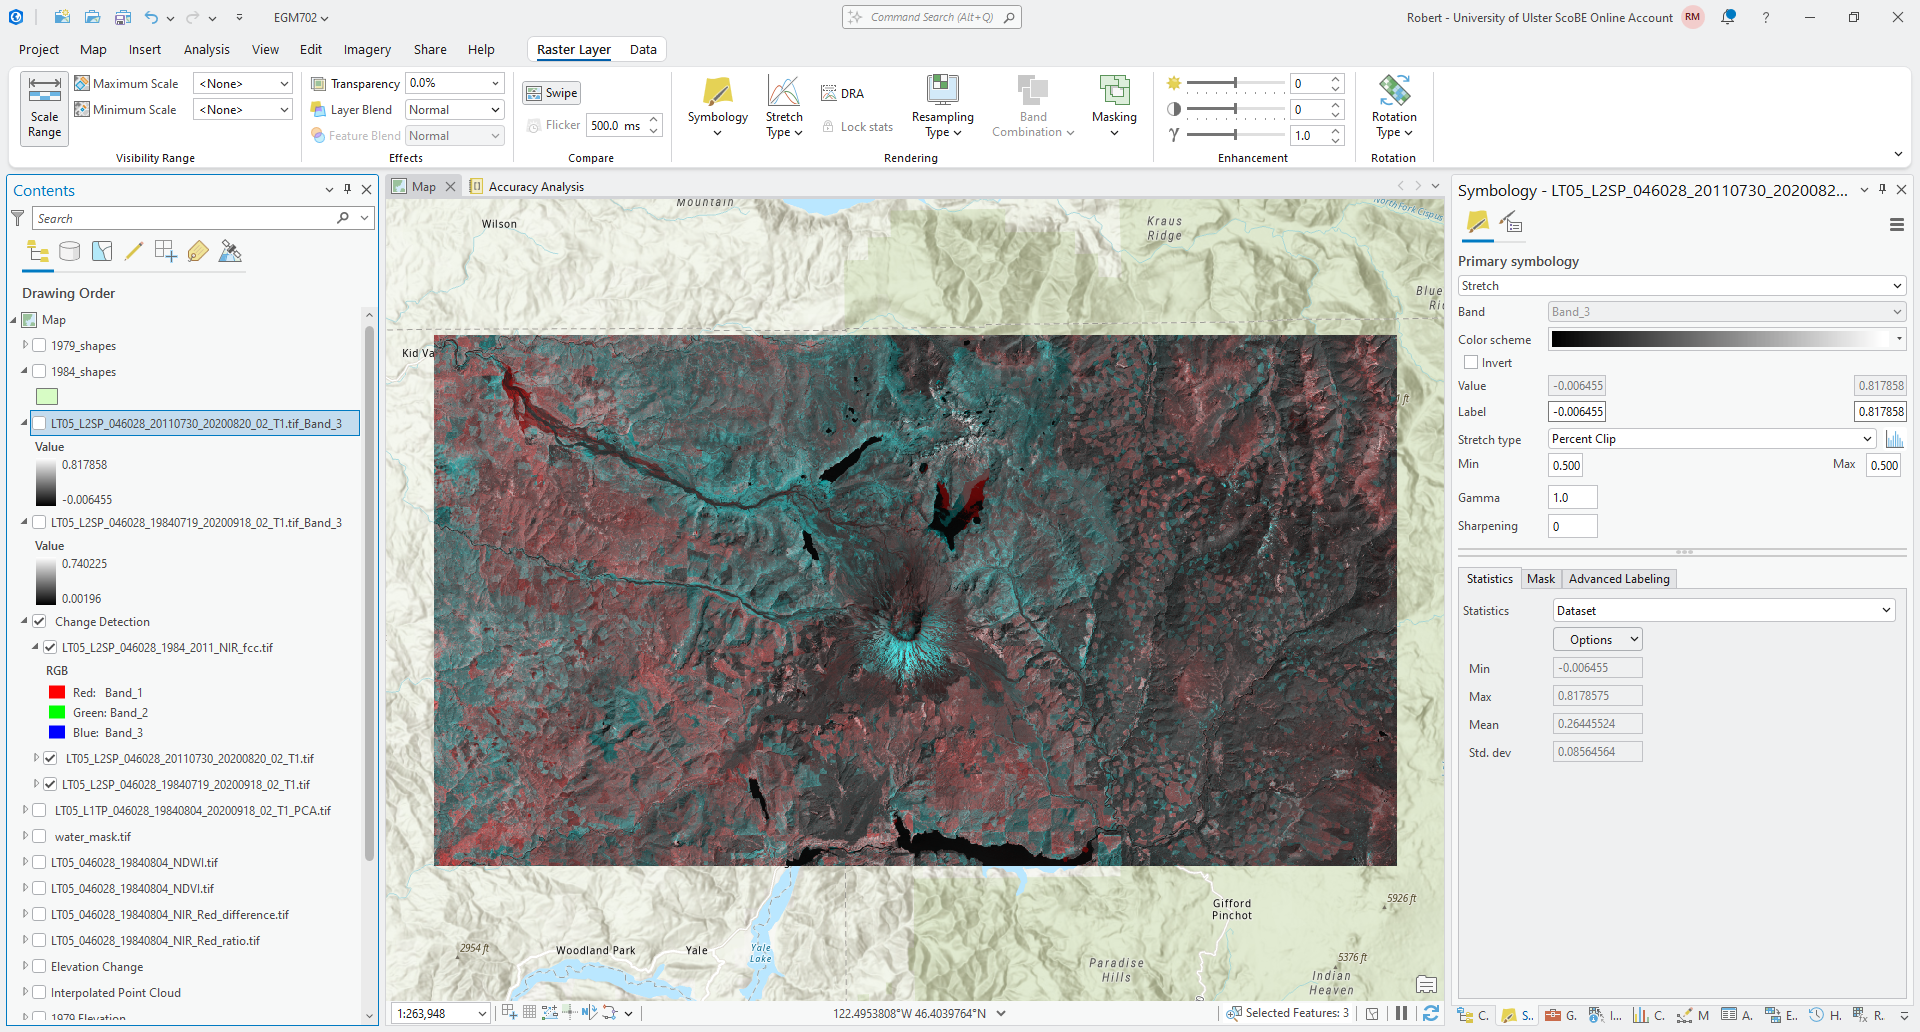Click the histogram icon beside Stretch type

click(1894, 439)
